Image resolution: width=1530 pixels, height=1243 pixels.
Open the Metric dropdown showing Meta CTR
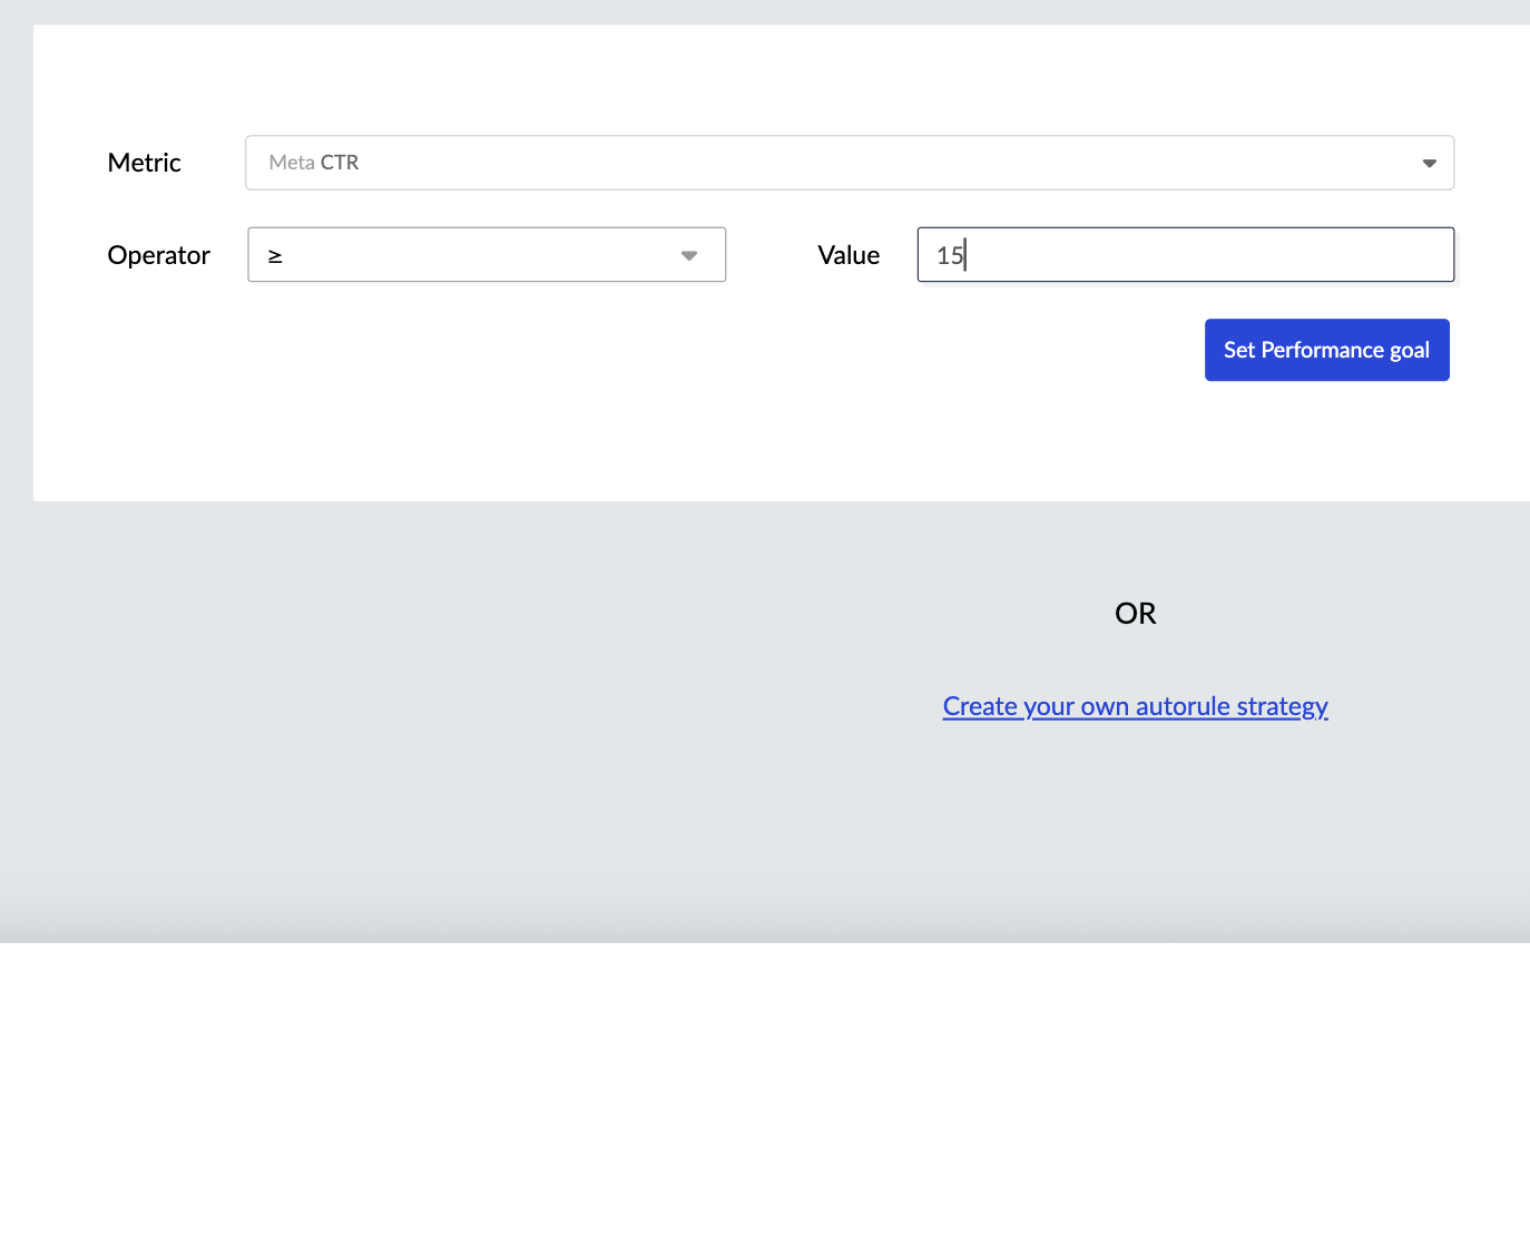[x=849, y=162]
